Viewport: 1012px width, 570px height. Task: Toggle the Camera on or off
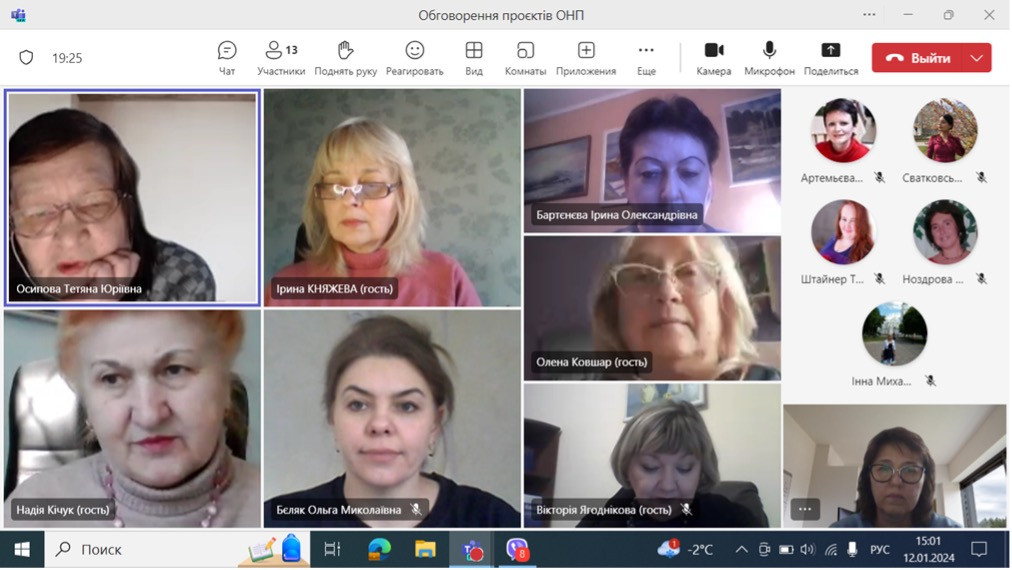(x=714, y=58)
